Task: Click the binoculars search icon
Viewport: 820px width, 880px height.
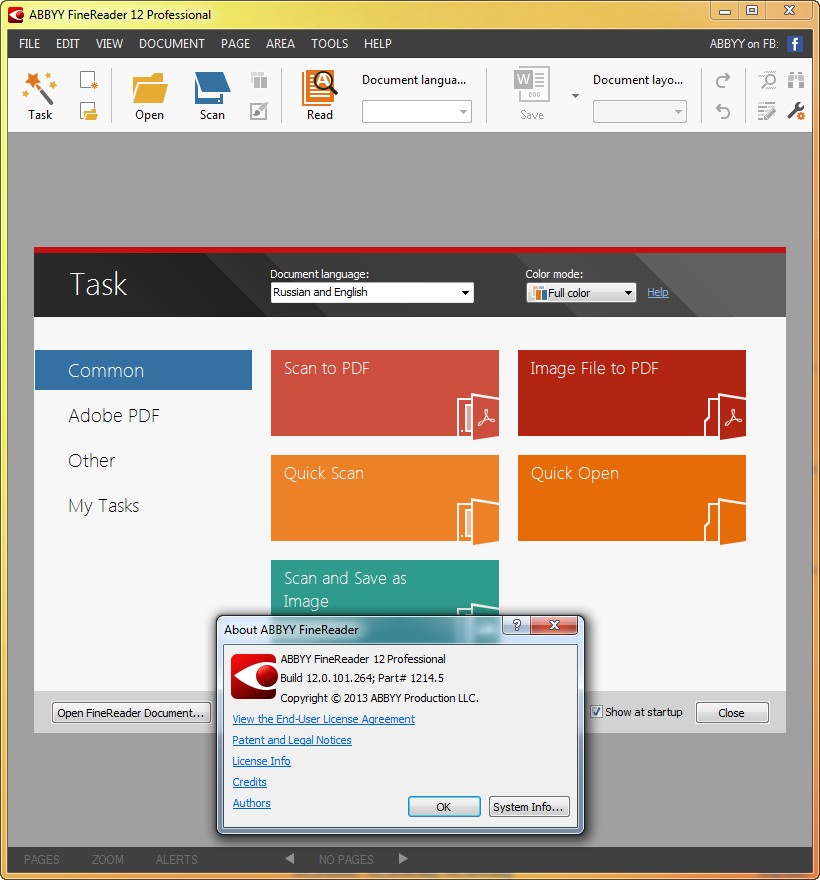Action: pos(796,80)
